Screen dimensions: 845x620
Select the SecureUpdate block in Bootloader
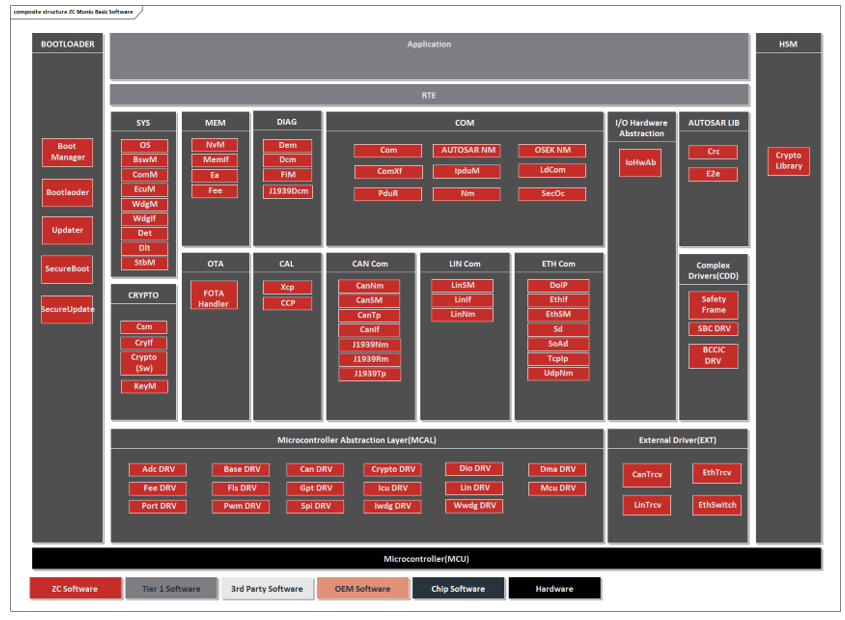(x=67, y=309)
